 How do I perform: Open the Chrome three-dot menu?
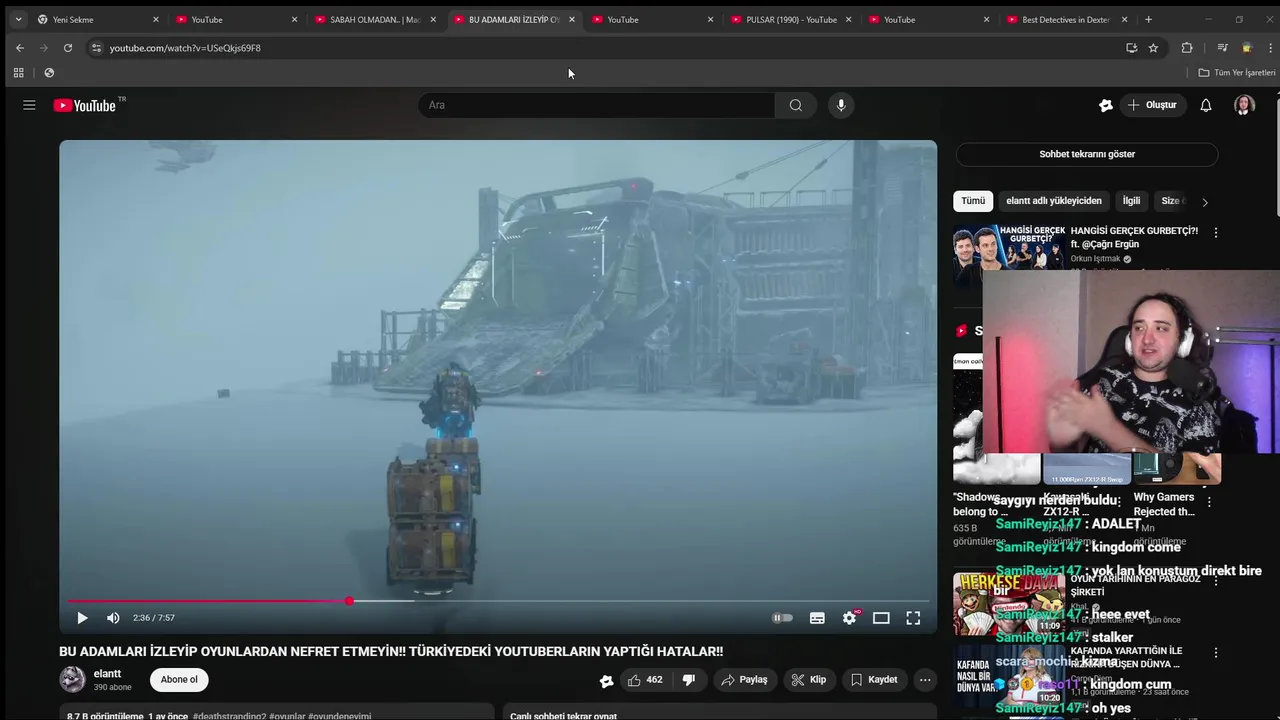pyautogui.click(x=1270, y=48)
